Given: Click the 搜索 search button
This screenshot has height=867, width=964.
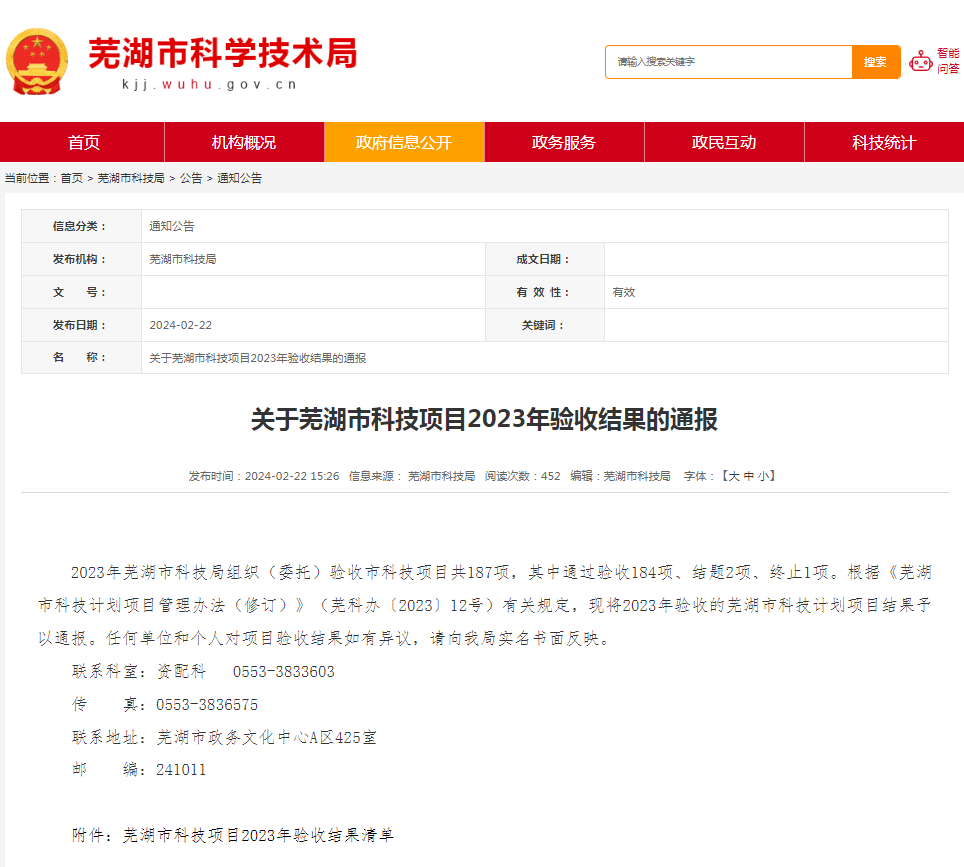Looking at the screenshot, I should 875,62.
